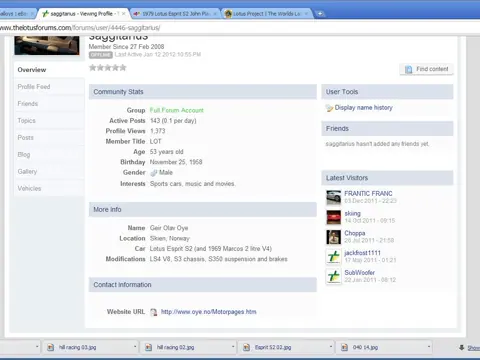Click skiing's red avatar thumbnail
Image resolution: width=480 pixels, height=360 pixels.
[x=333, y=217]
